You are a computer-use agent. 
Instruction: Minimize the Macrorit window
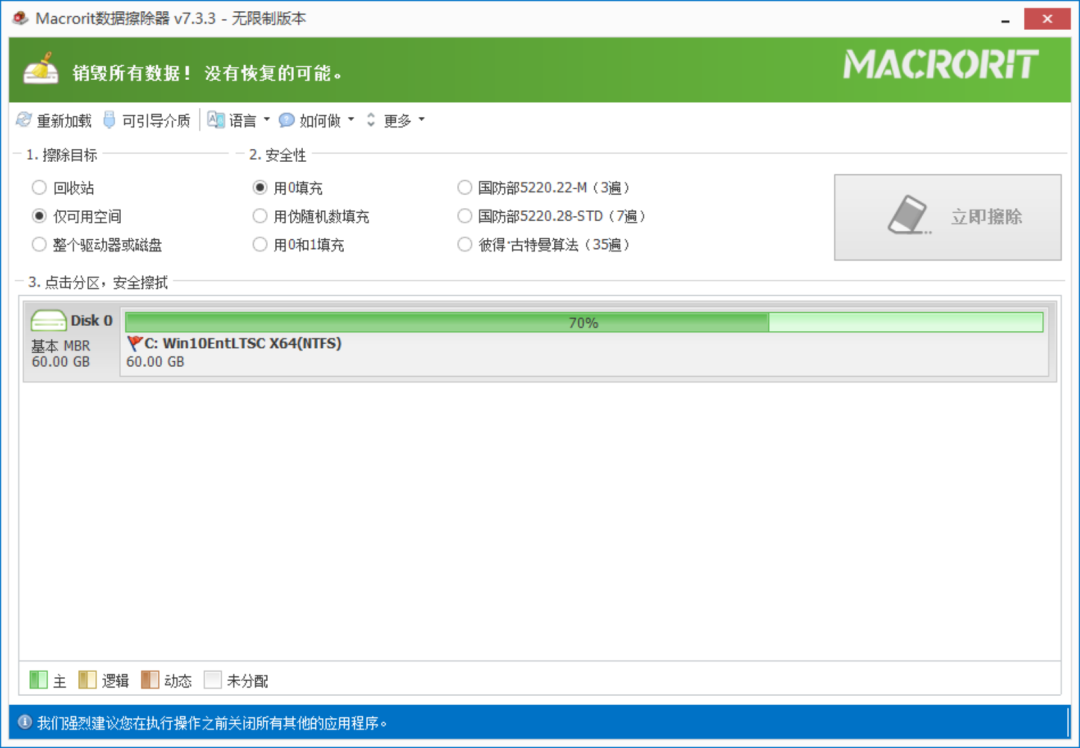point(1005,19)
